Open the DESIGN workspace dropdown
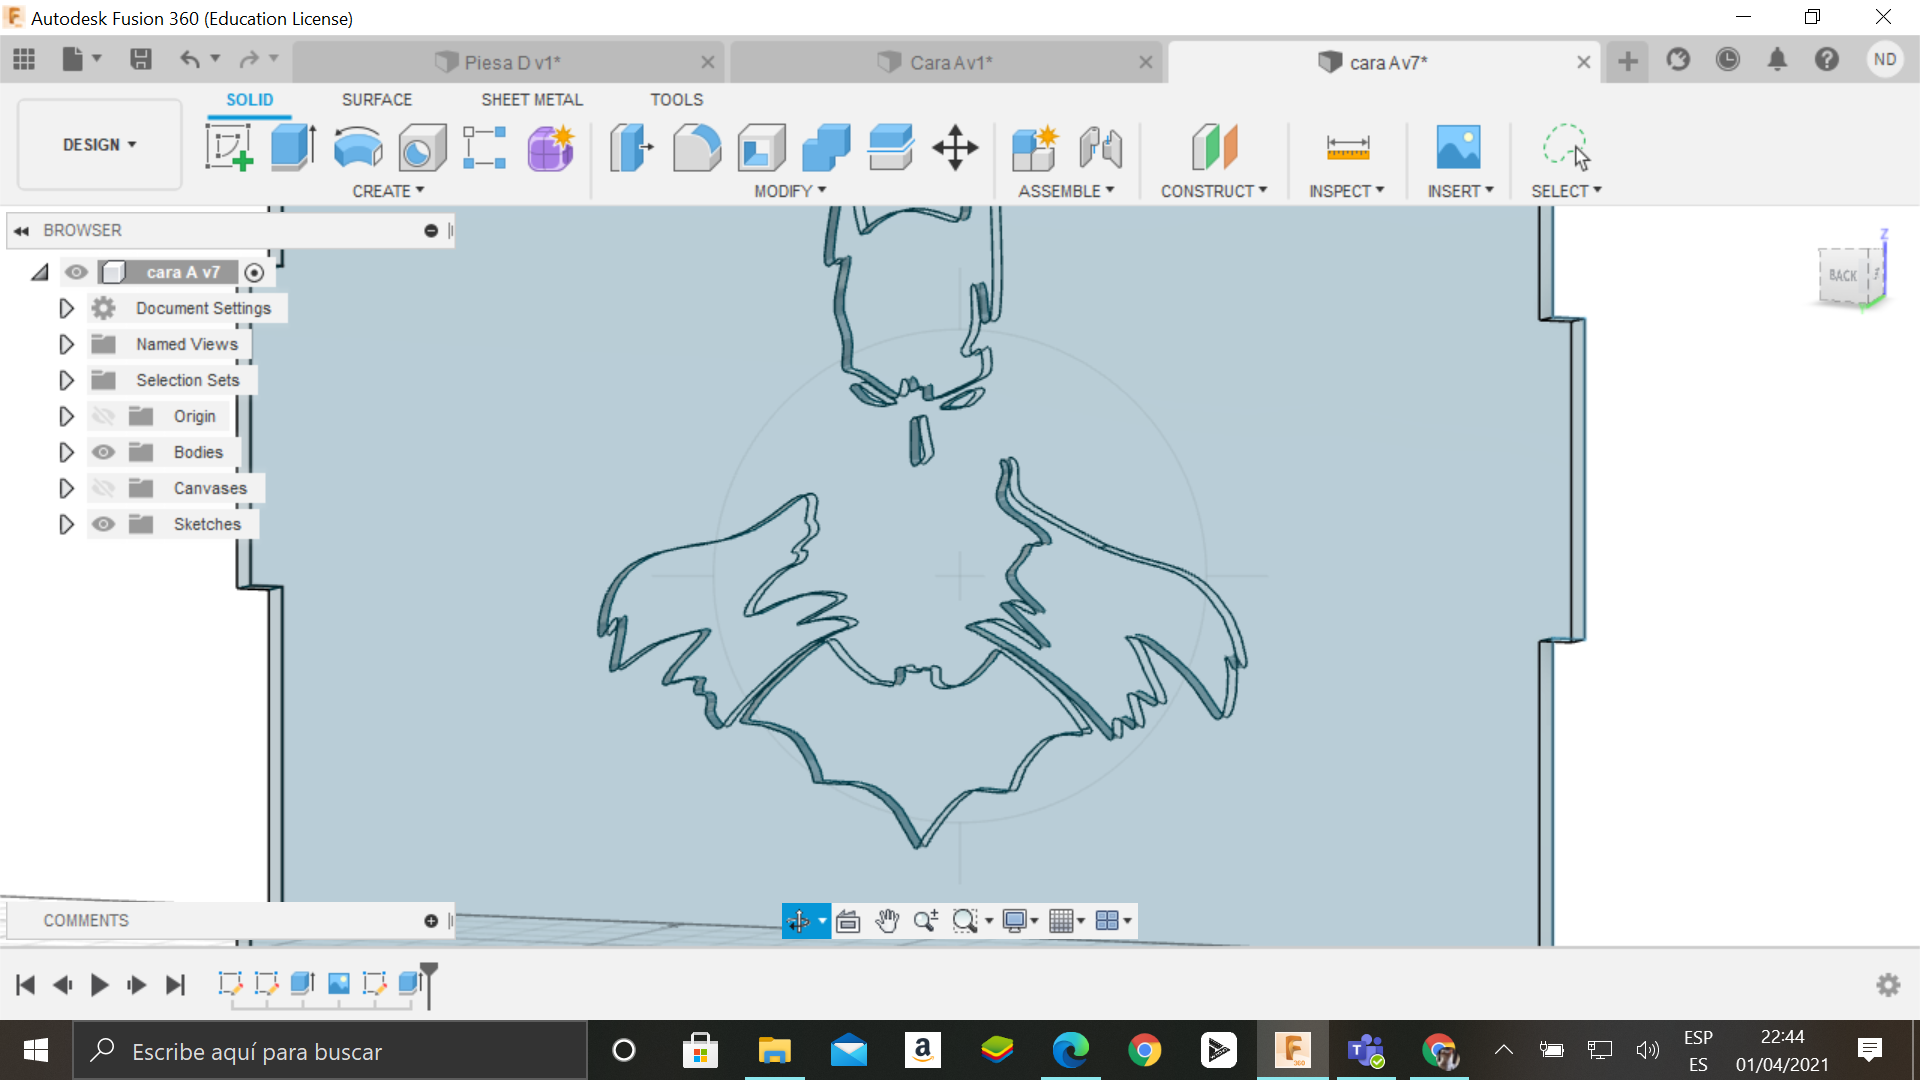Screen dimensions: 1920x1080 click(100, 145)
